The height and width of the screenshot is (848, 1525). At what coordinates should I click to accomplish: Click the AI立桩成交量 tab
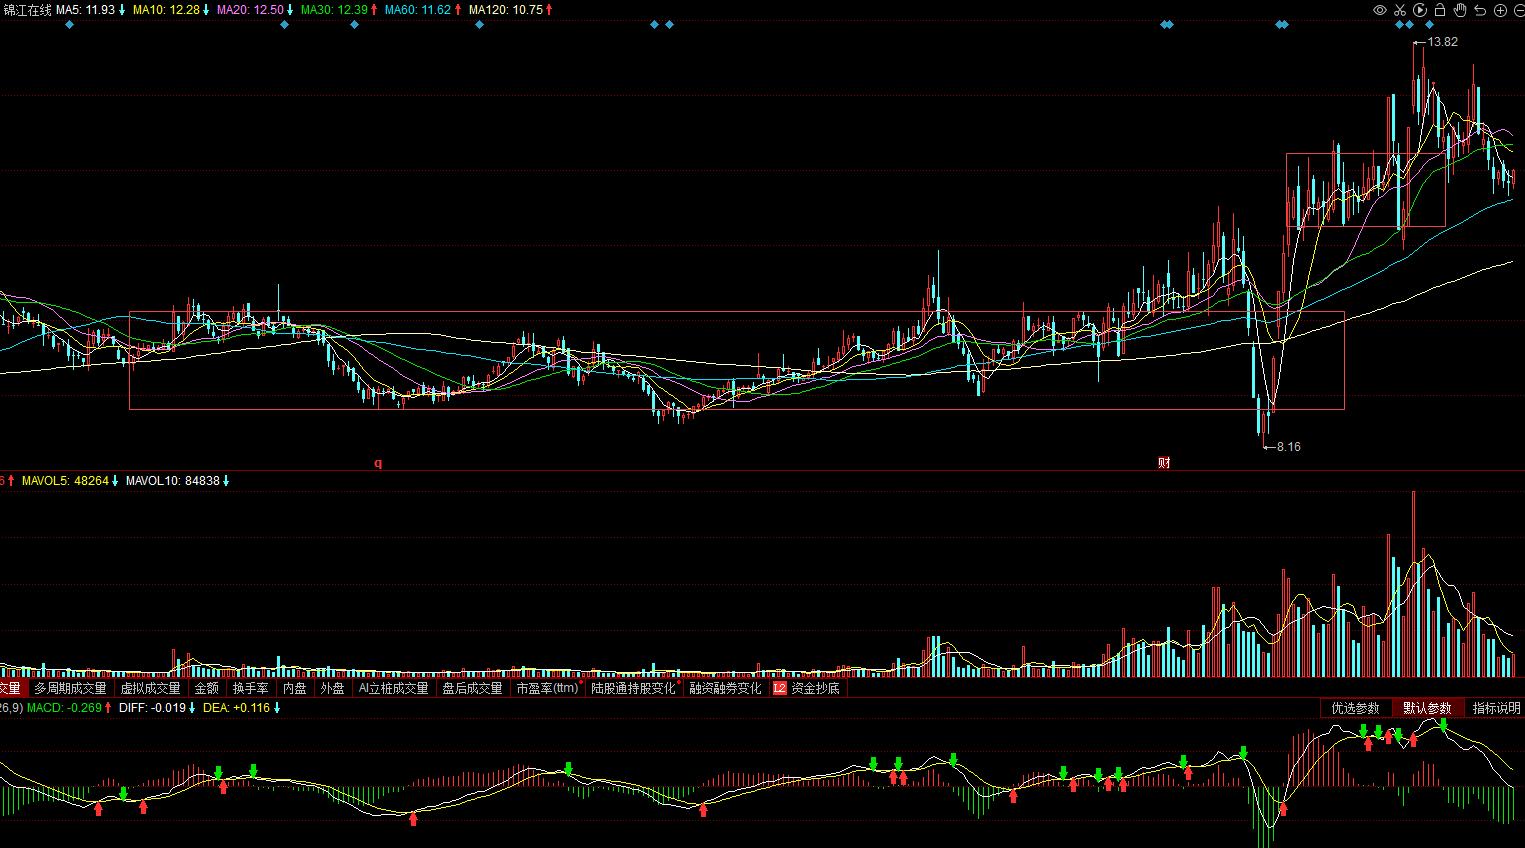[393, 688]
